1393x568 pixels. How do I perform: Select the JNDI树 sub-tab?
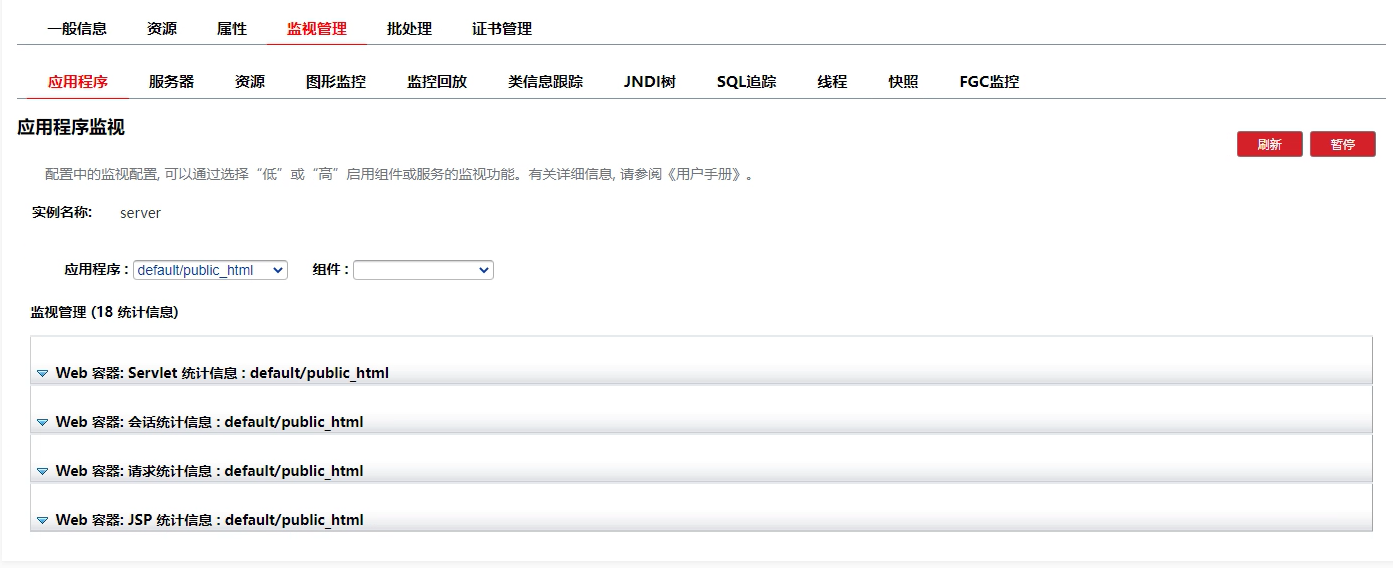pyautogui.click(x=650, y=82)
